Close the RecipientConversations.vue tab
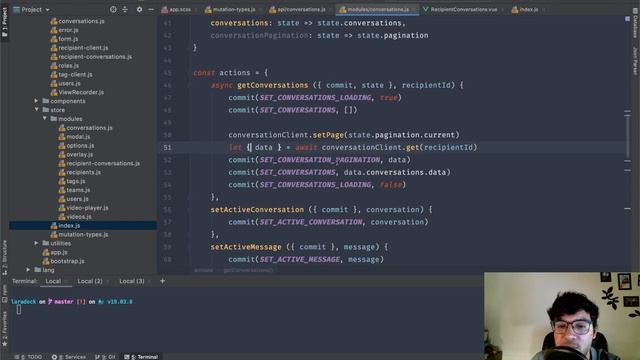Viewport: 640px width, 360px height. (502, 9)
